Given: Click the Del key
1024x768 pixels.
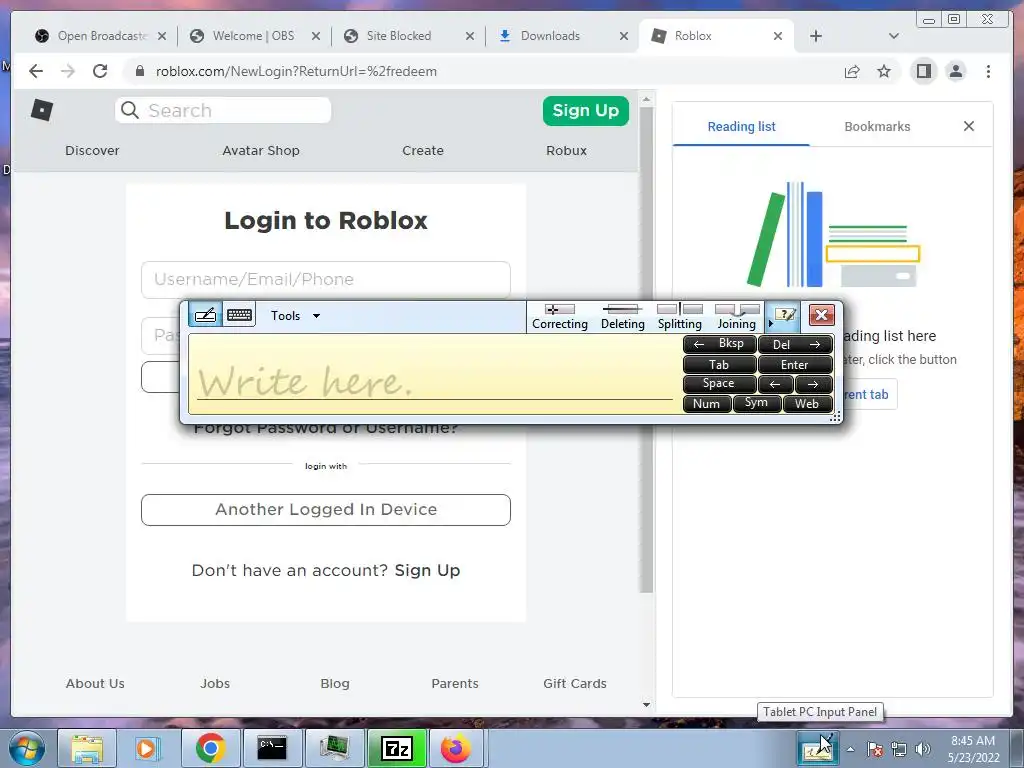Looking at the screenshot, I should coord(795,344).
